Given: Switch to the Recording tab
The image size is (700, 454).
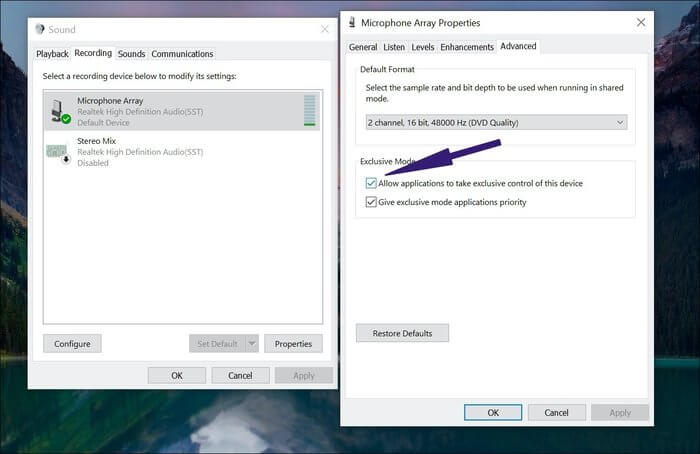Looking at the screenshot, I should tap(93, 53).
